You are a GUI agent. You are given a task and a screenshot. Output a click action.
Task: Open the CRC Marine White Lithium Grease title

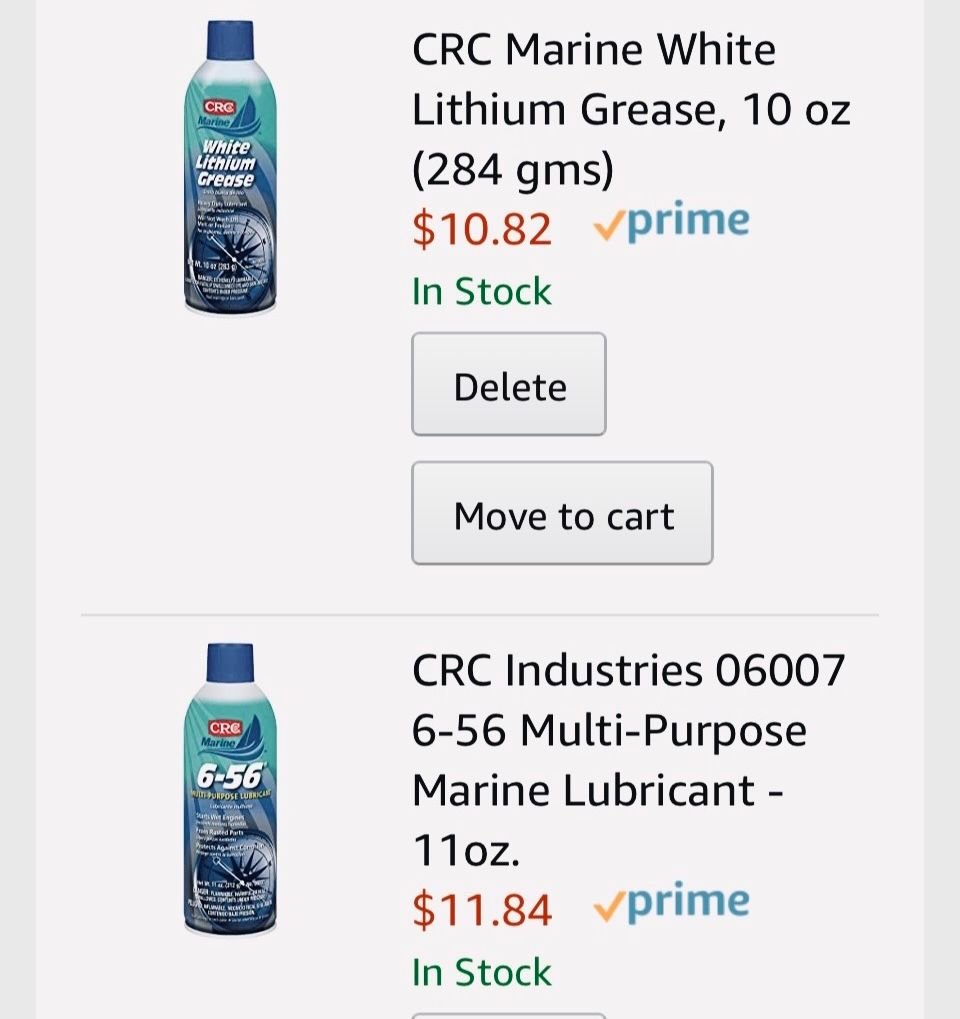tap(630, 110)
